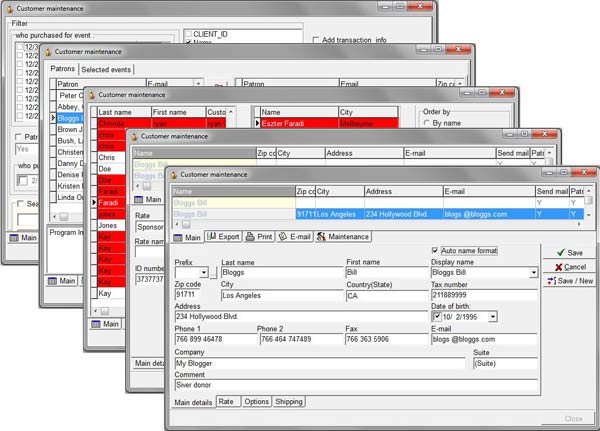Click the Save / New button
This screenshot has height=431, width=600.
pos(566,281)
